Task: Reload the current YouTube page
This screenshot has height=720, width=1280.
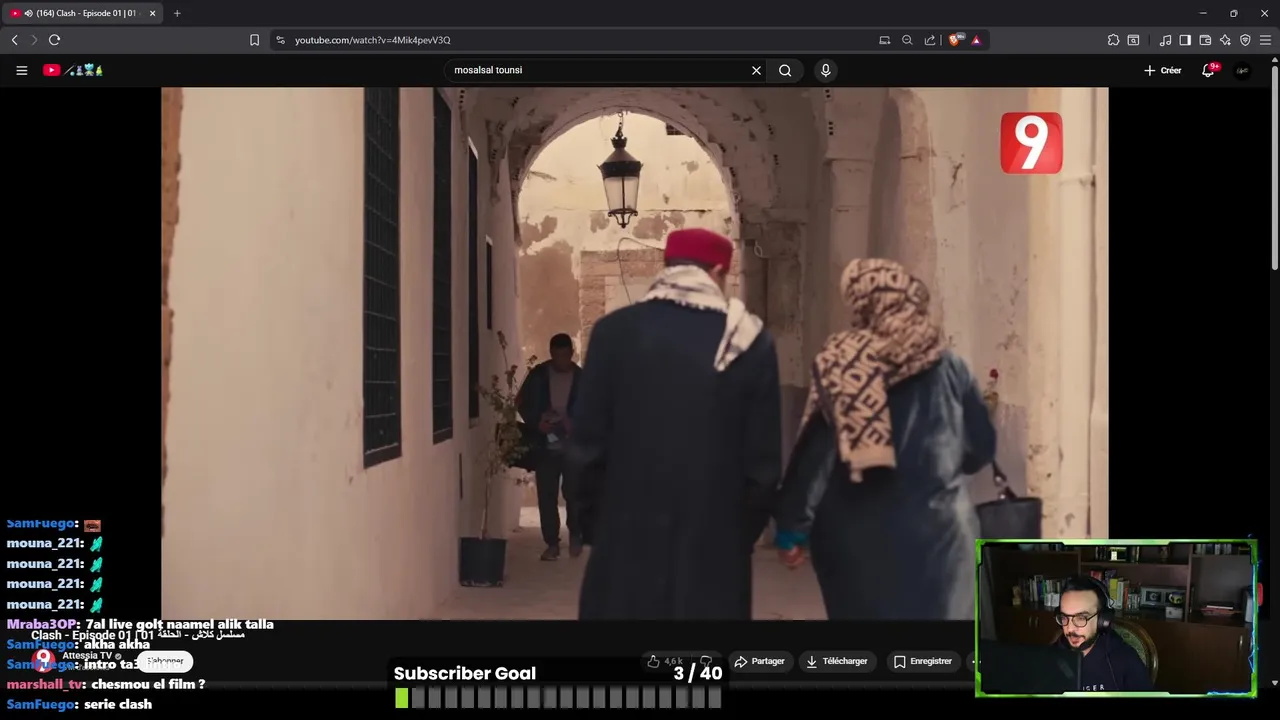Action: pyautogui.click(x=54, y=40)
